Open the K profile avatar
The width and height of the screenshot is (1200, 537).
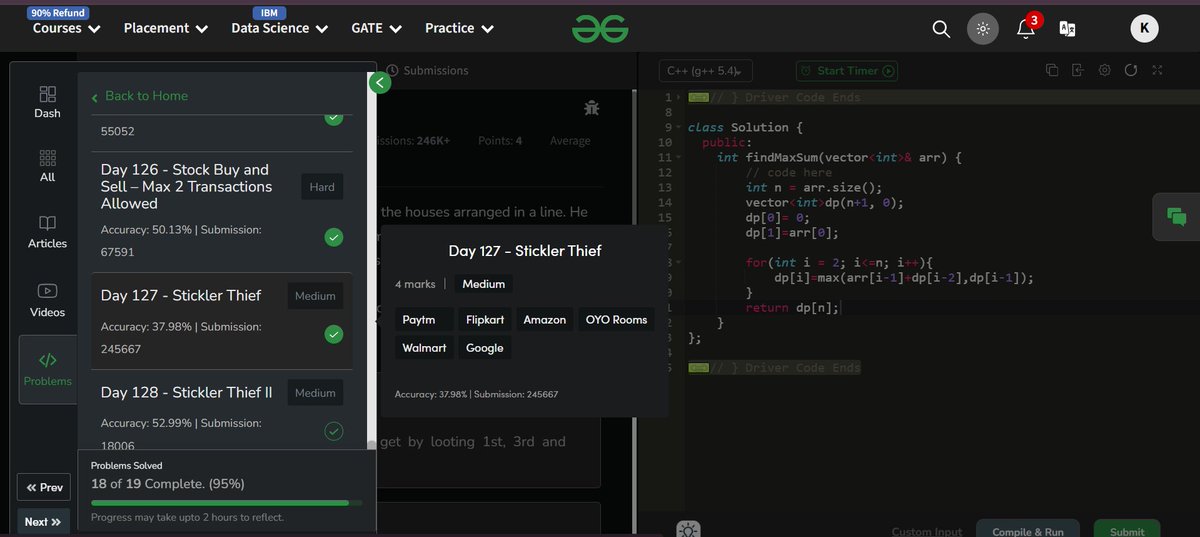coord(1144,29)
